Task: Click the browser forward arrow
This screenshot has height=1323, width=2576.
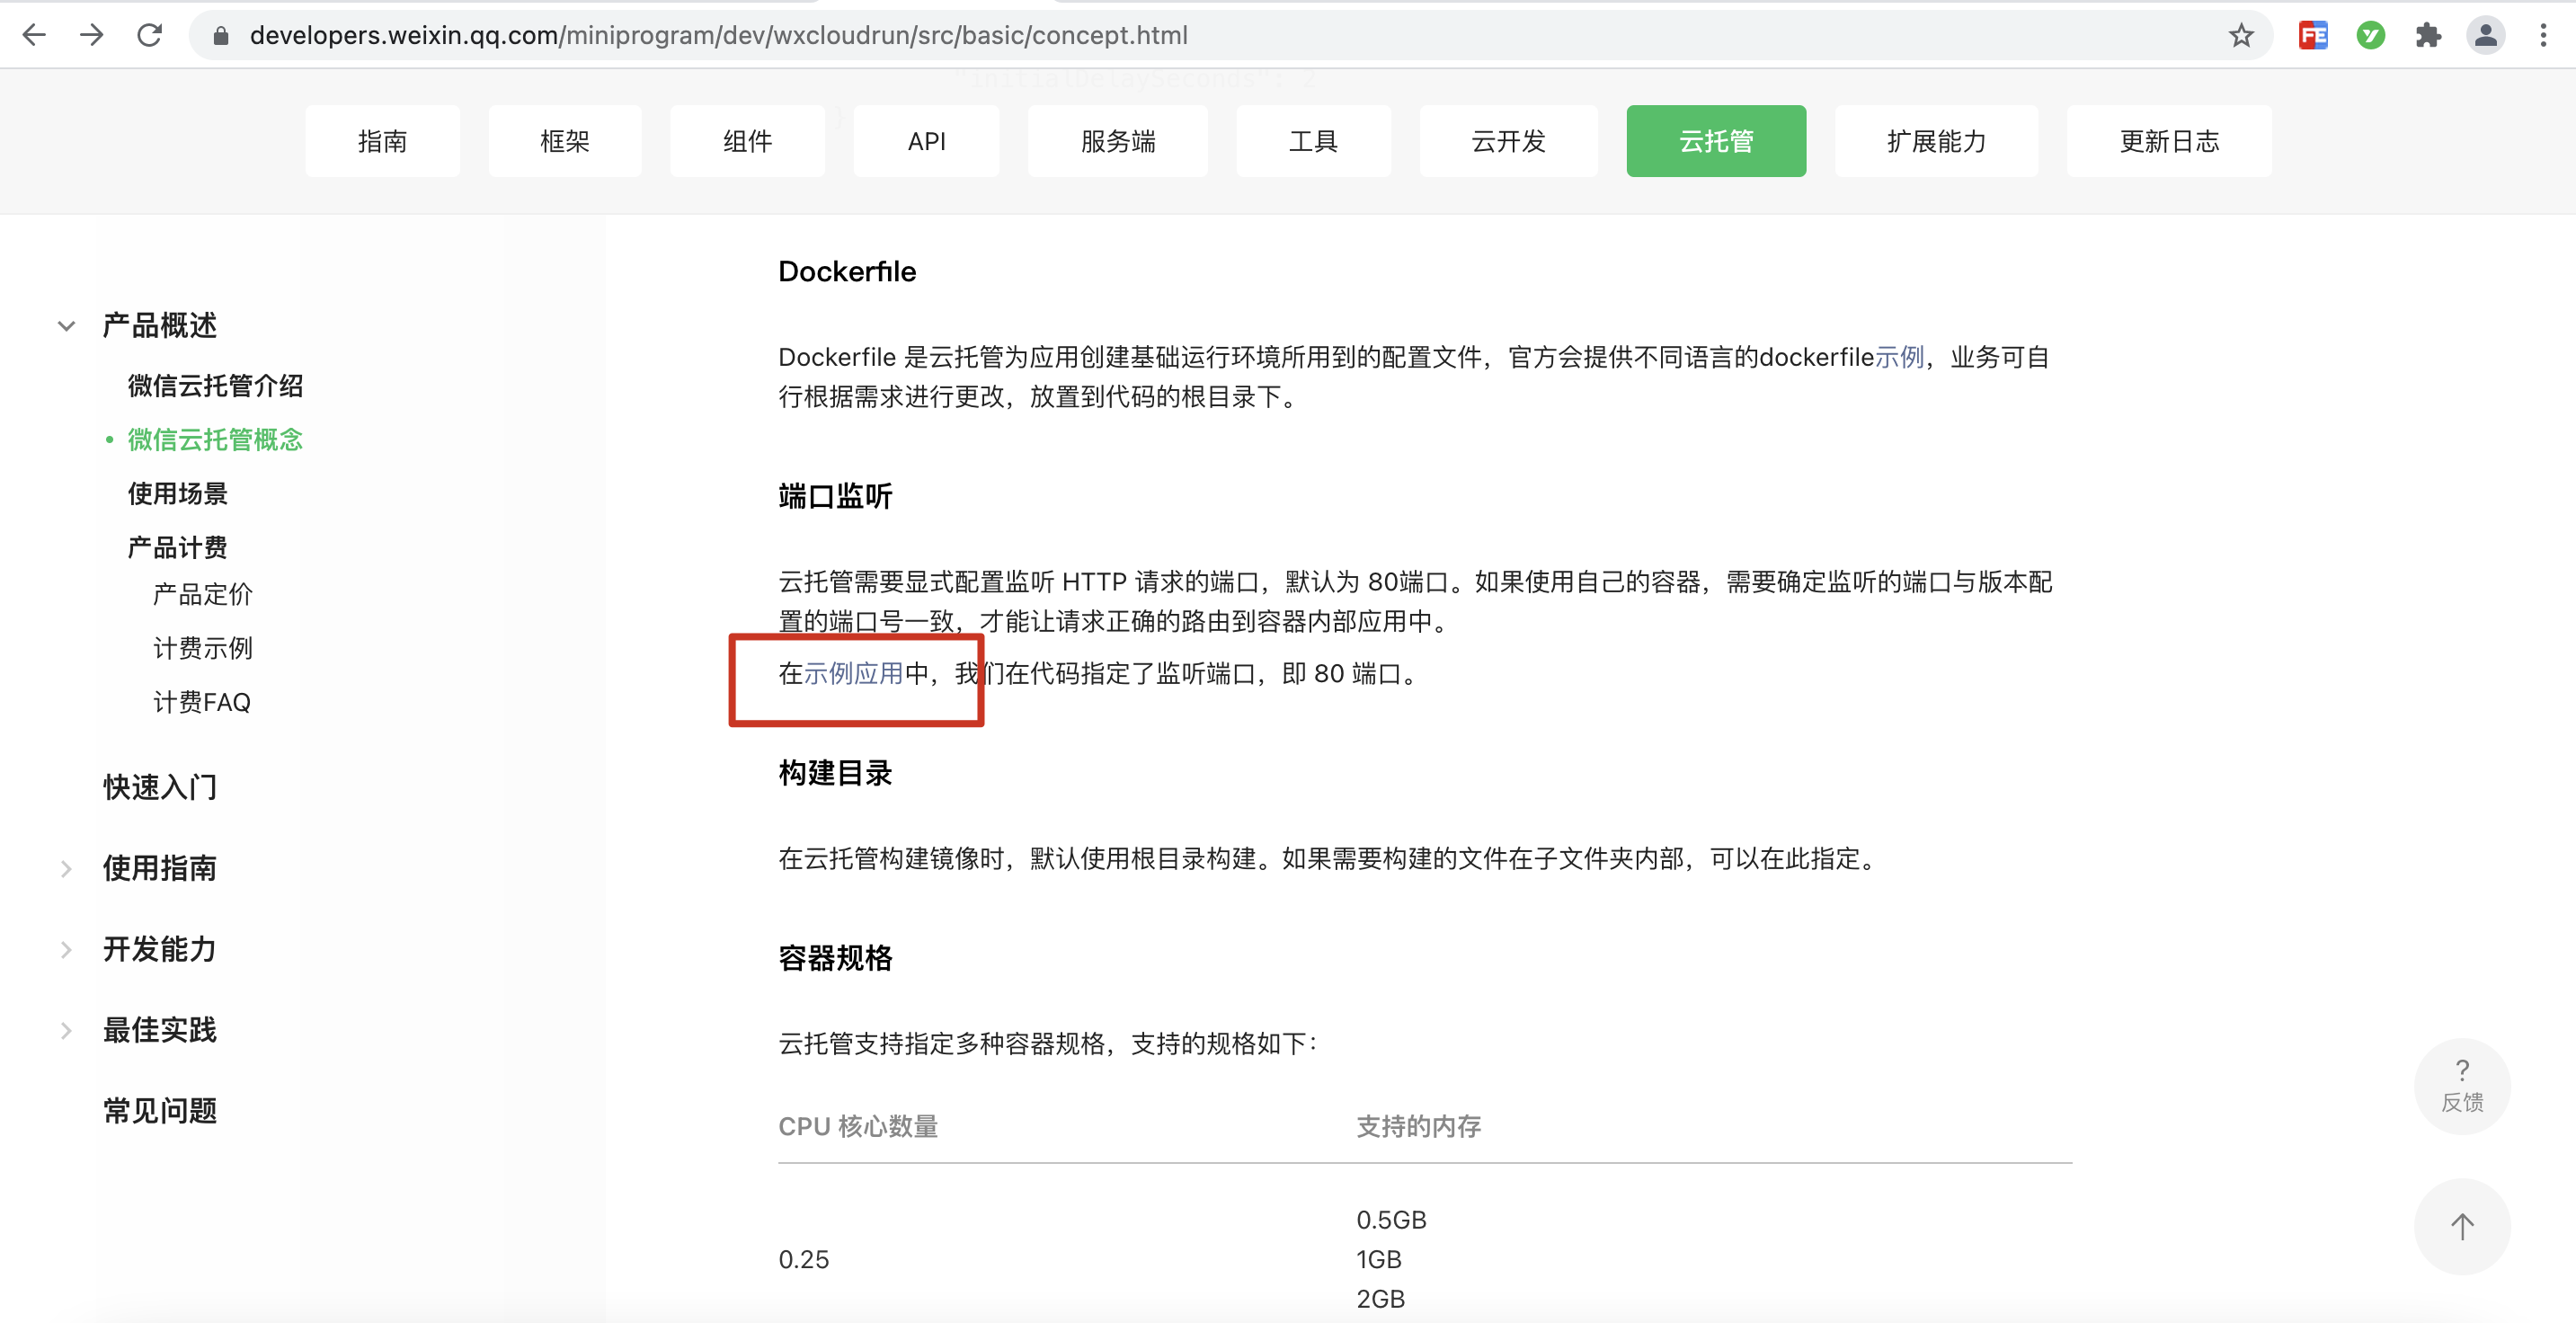Action: coord(92,35)
